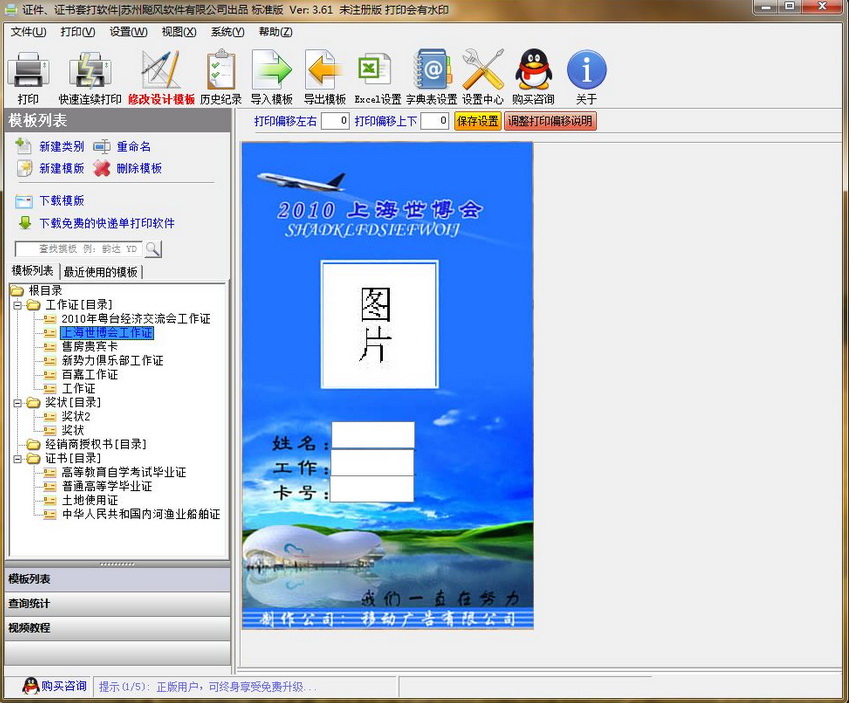Open the 视频教程 sidebar panel

tap(117, 628)
